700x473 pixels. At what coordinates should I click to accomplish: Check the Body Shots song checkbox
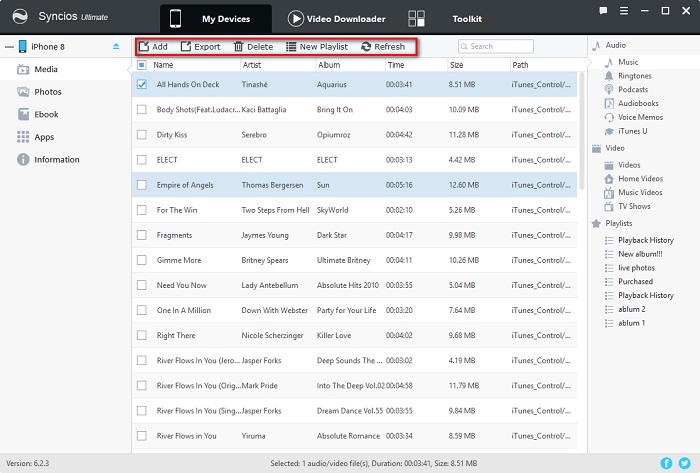pyautogui.click(x=142, y=109)
